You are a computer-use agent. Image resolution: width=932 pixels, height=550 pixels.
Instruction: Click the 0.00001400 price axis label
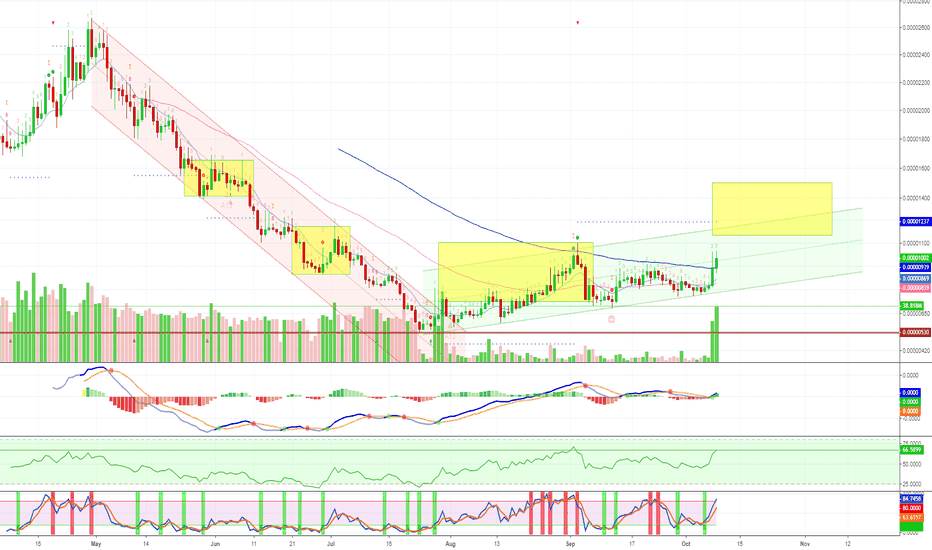(916, 197)
